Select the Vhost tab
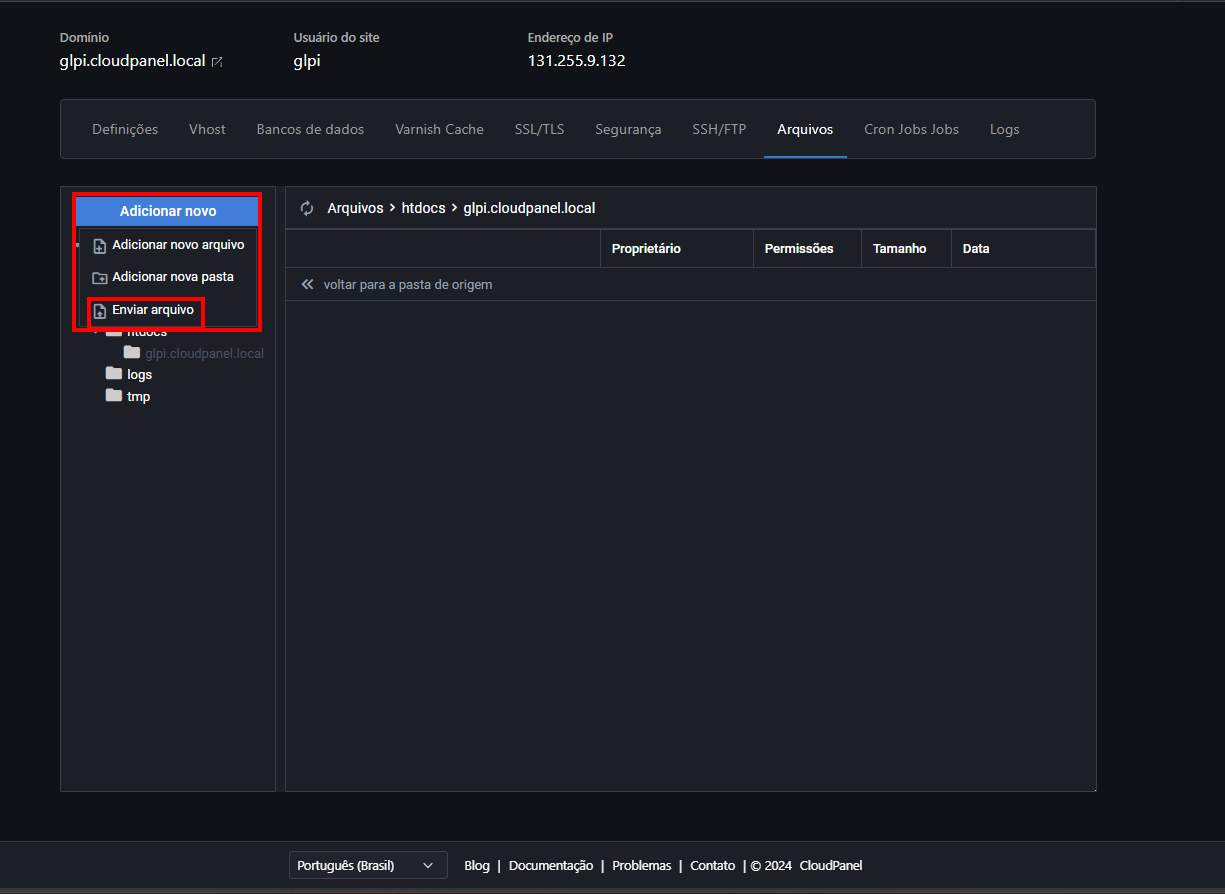1225x894 pixels. pyautogui.click(x=207, y=129)
